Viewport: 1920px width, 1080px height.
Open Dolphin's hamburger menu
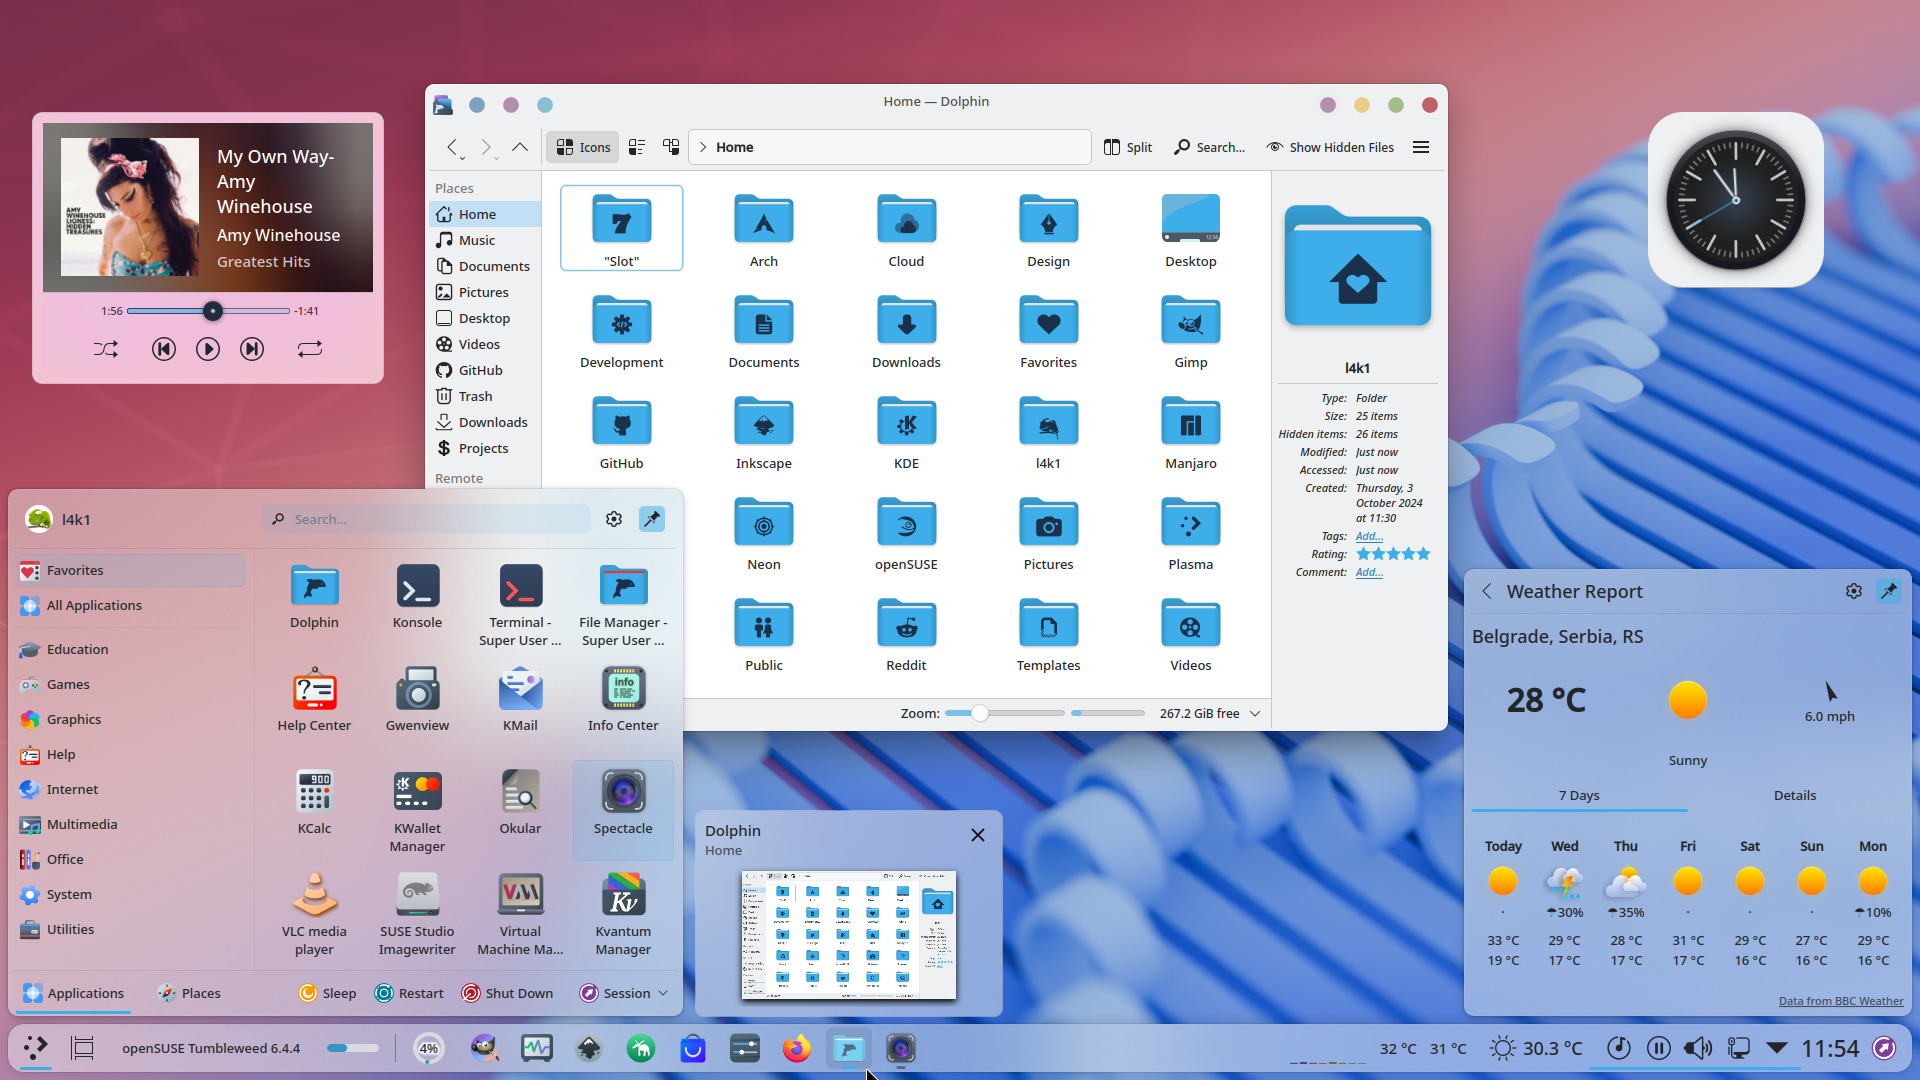click(x=1421, y=147)
